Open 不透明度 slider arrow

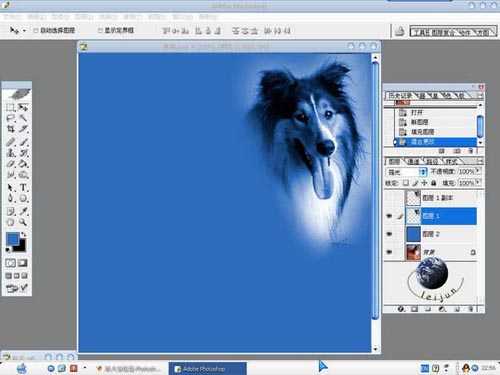point(478,171)
